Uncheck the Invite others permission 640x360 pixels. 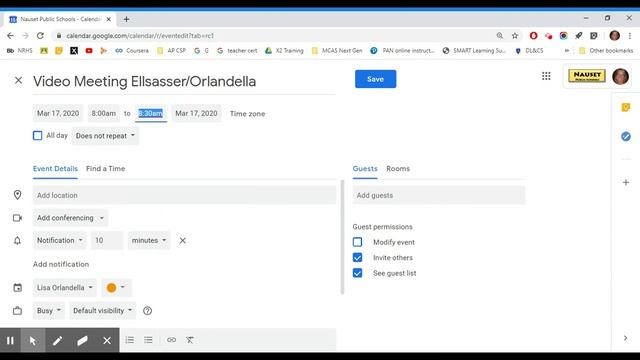(358, 258)
